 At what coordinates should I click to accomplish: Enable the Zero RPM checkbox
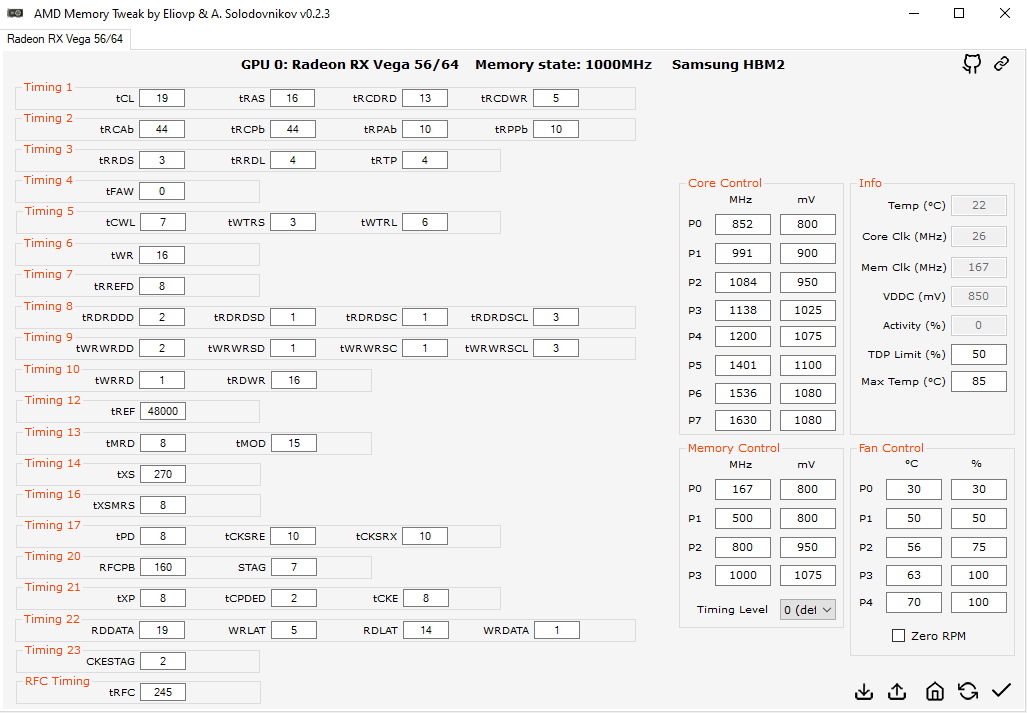pos(899,636)
